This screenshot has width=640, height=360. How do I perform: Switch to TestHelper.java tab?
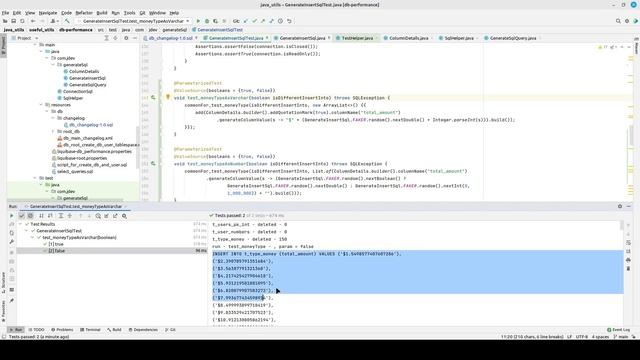[357, 38]
